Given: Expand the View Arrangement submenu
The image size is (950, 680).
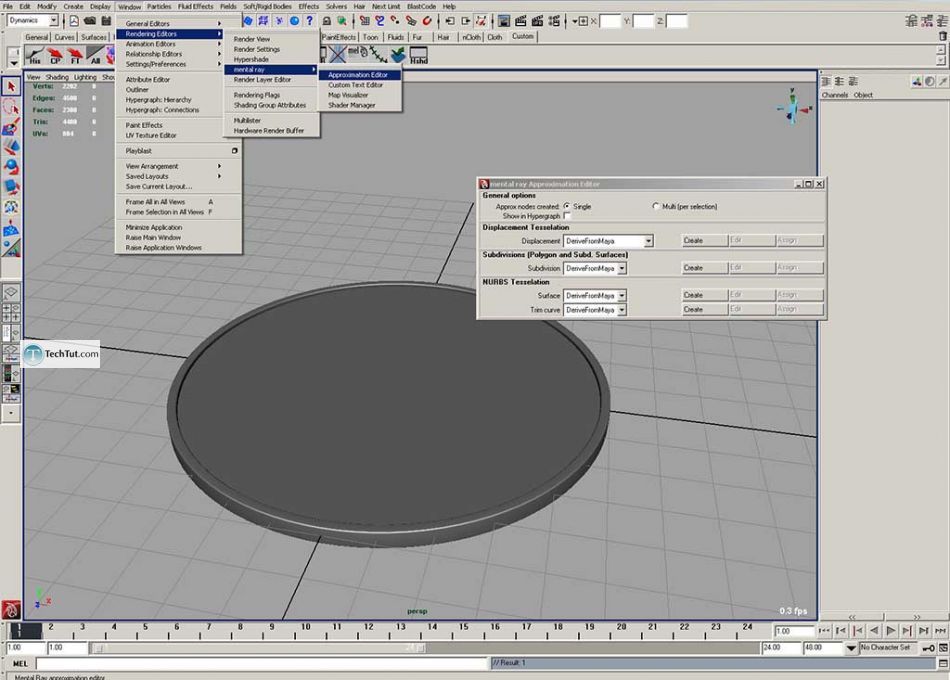Looking at the screenshot, I should tap(173, 166).
